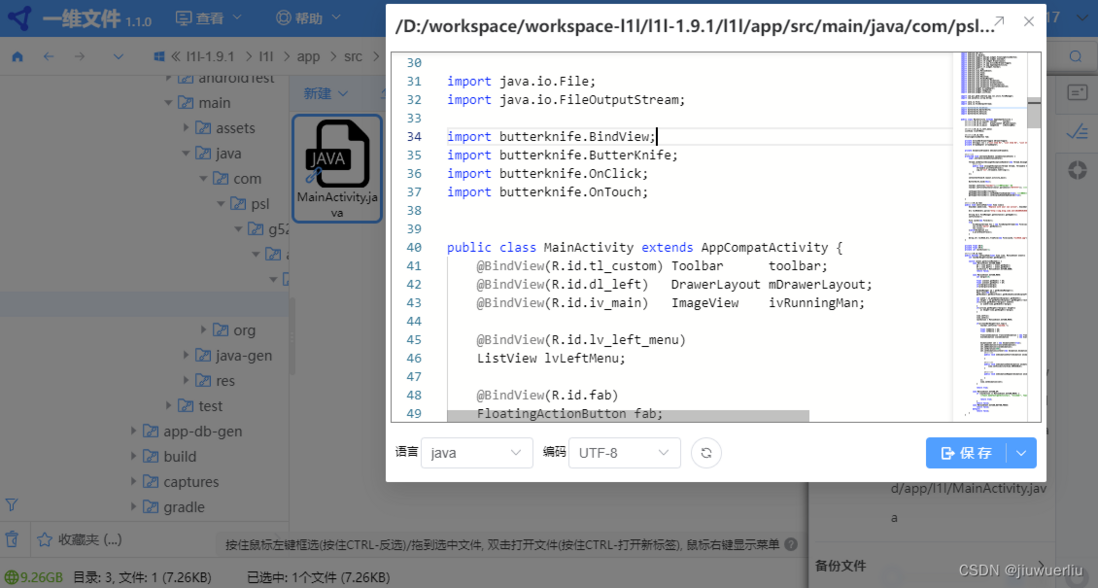The height and width of the screenshot is (588, 1098).
Task: Open navigation history dropdown chevron
Action: point(118,57)
